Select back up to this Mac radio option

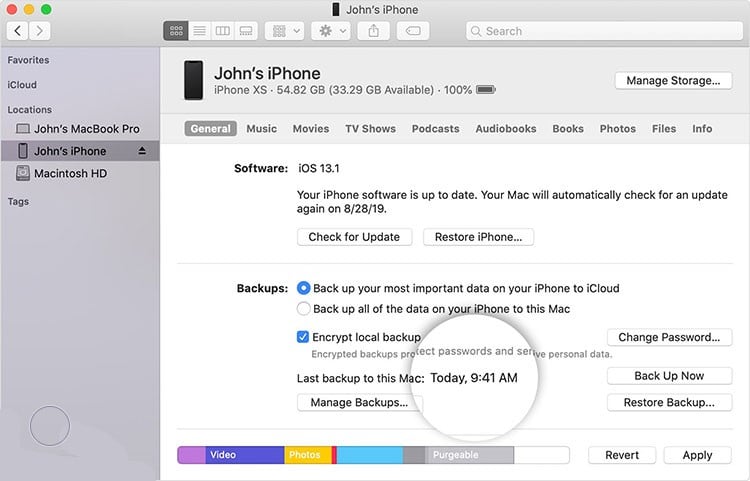(x=303, y=308)
